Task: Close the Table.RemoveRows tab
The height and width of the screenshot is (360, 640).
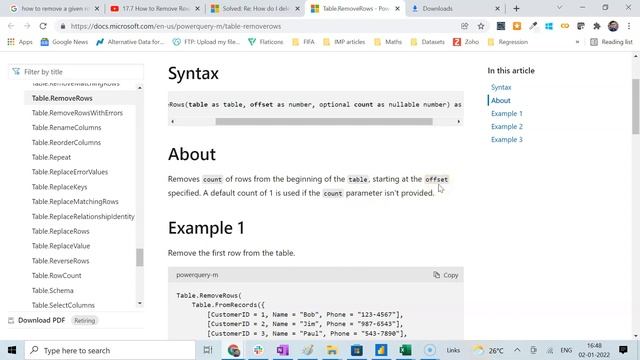Action: coord(398,9)
